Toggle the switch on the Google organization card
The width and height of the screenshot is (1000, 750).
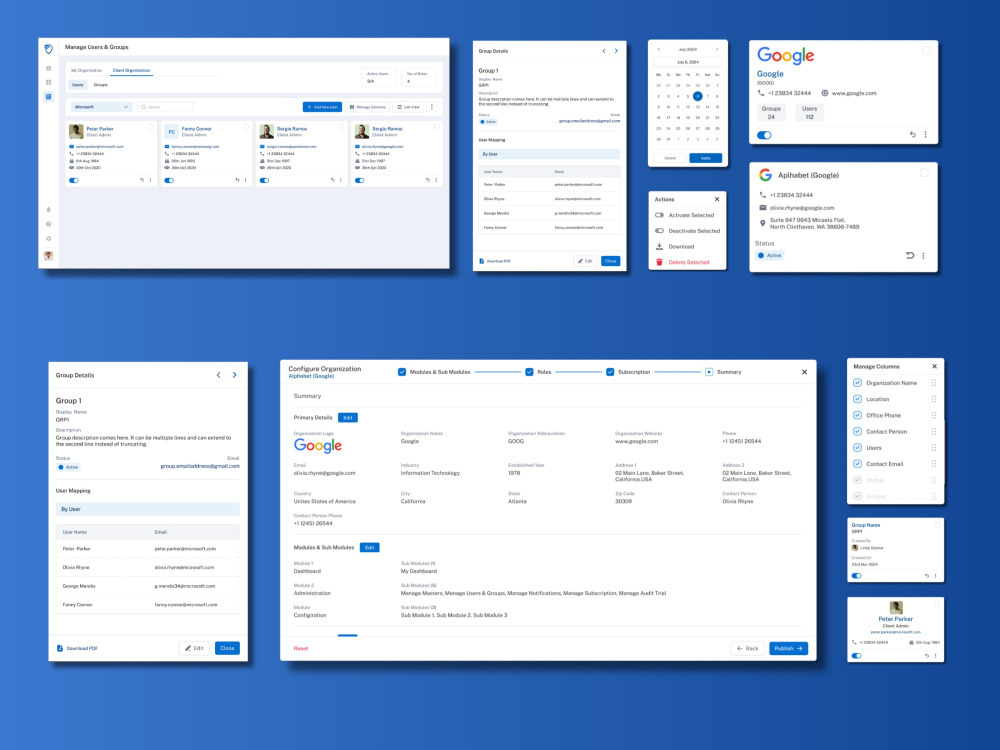pyautogui.click(x=764, y=135)
